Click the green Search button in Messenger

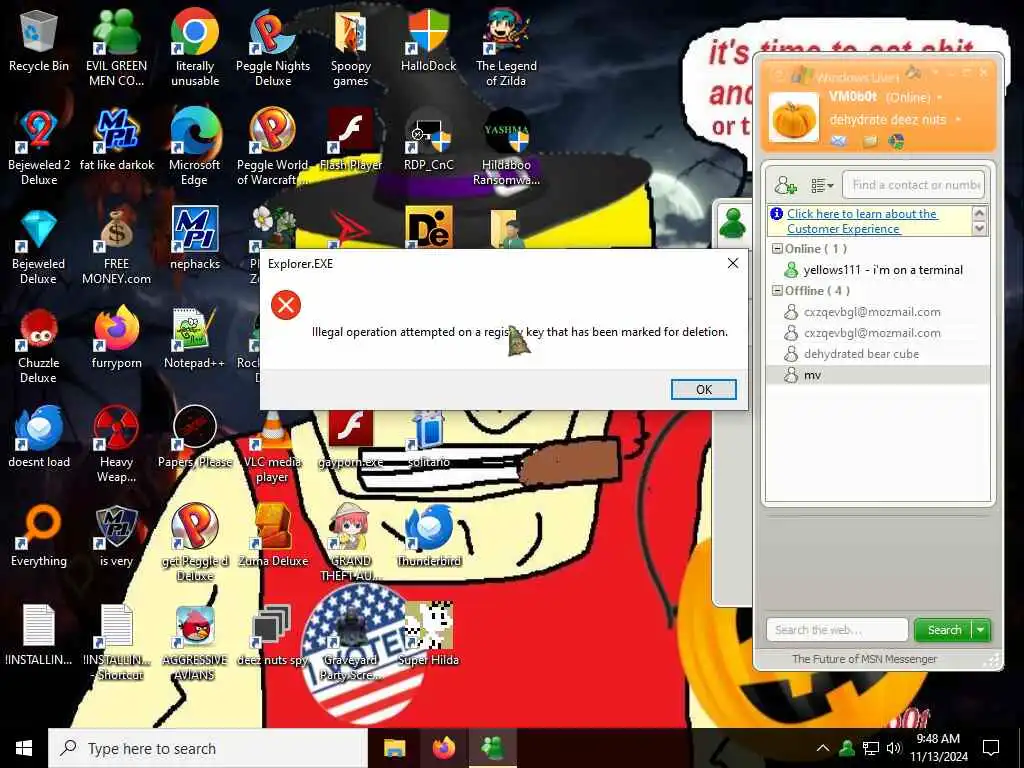[x=944, y=630]
